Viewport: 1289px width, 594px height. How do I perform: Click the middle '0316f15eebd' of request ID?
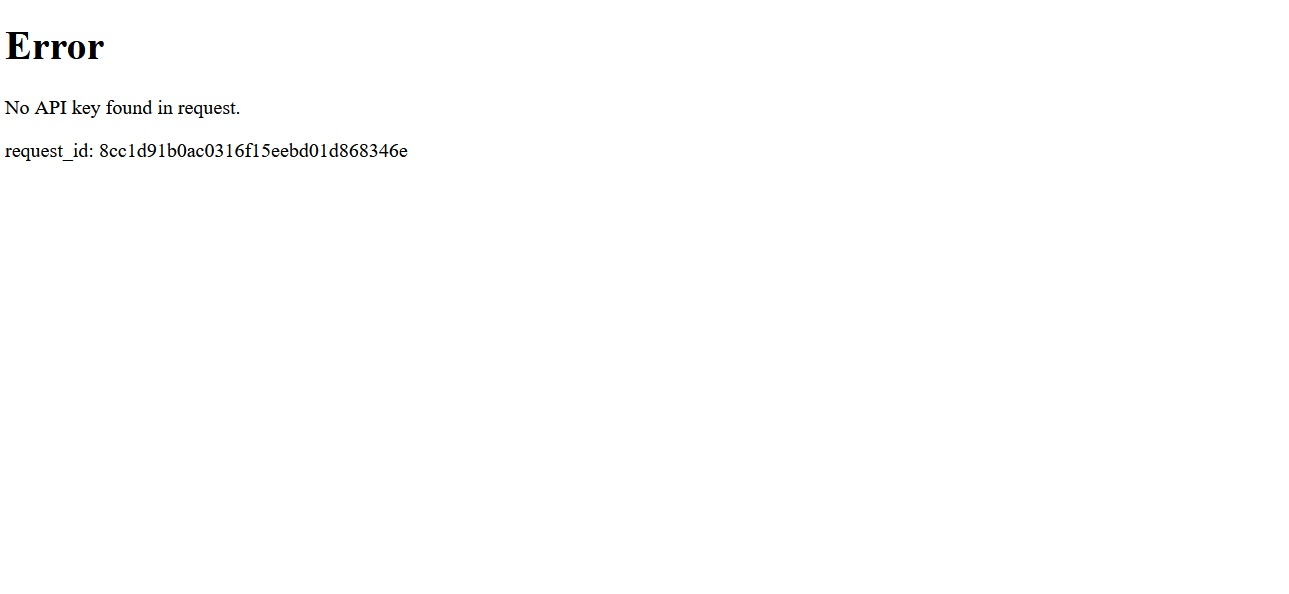(258, 151)
